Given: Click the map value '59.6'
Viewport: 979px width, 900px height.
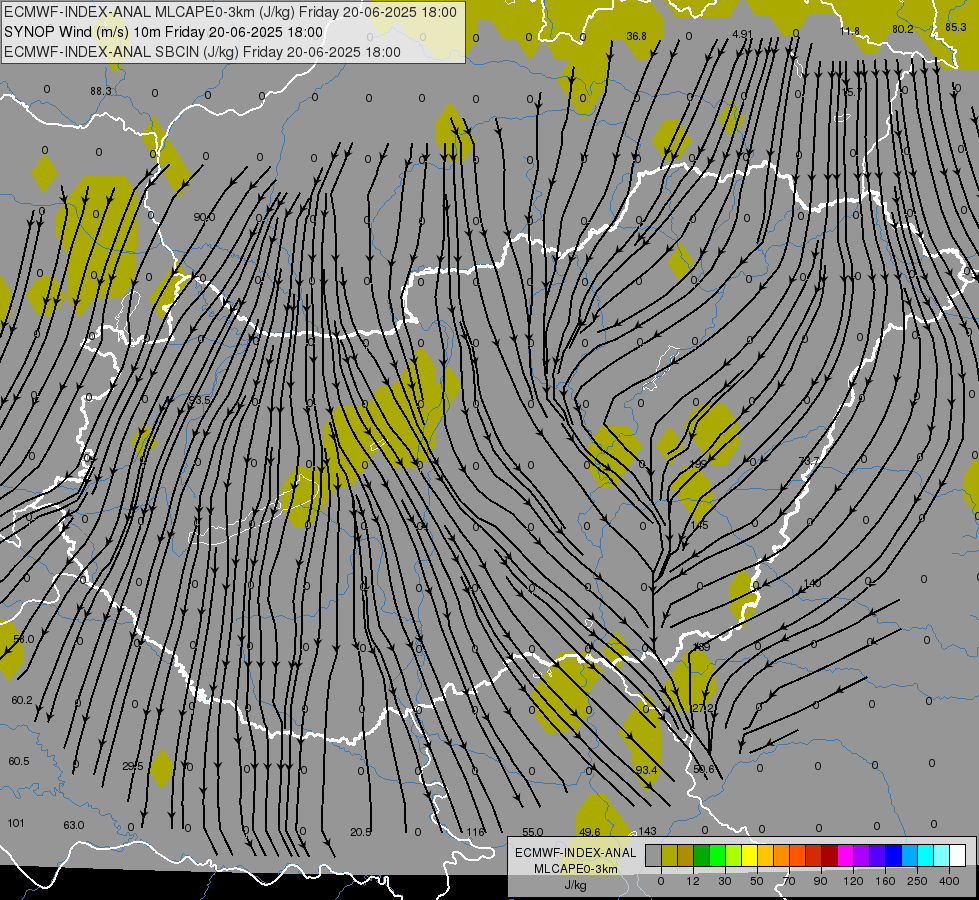Looking at the screenshot, I should (x=704, y=769).
